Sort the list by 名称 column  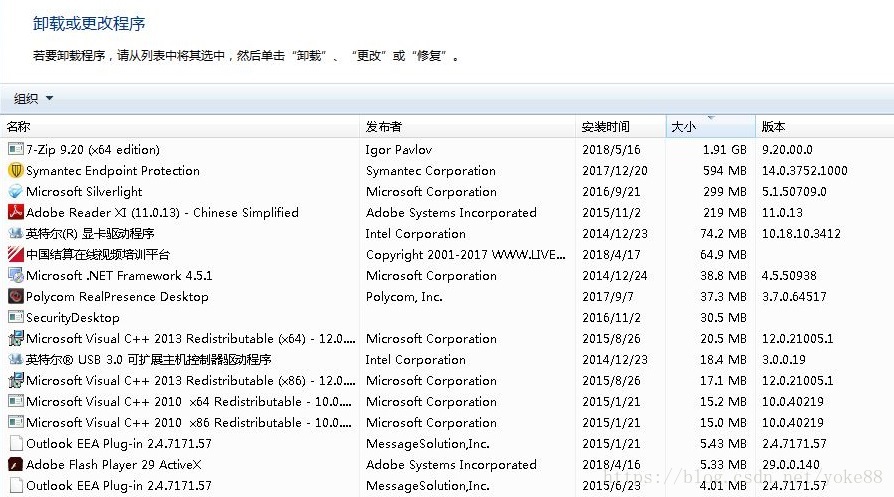(180, 127)
